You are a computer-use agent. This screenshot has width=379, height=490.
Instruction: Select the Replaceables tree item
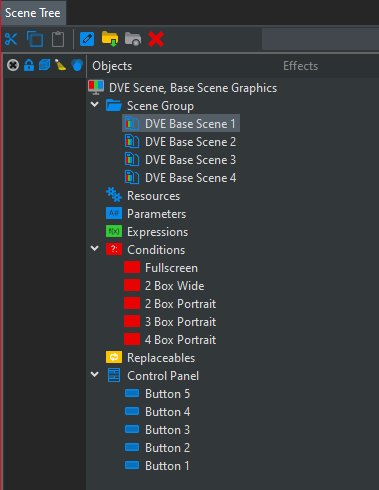click(x=161, y=358)
